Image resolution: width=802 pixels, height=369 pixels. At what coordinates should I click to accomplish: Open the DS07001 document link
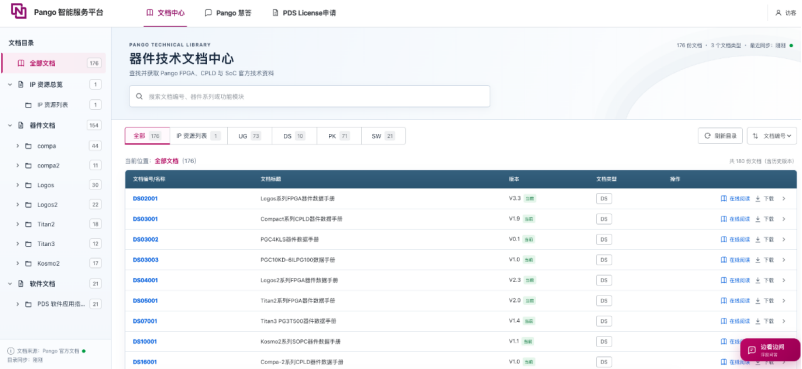pos(145,321)
